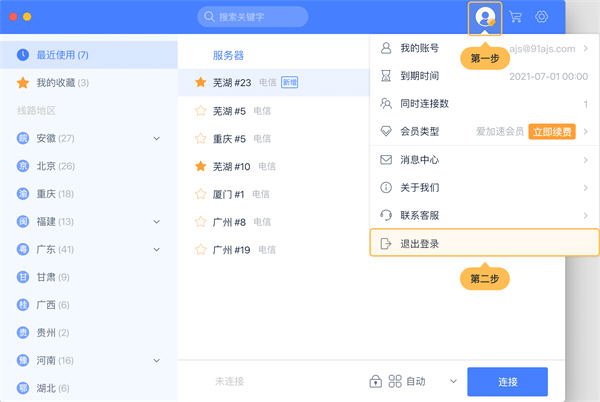The image size is (600, 402).
Task: Select server 芜湖 #5
Action: (274, 111)
